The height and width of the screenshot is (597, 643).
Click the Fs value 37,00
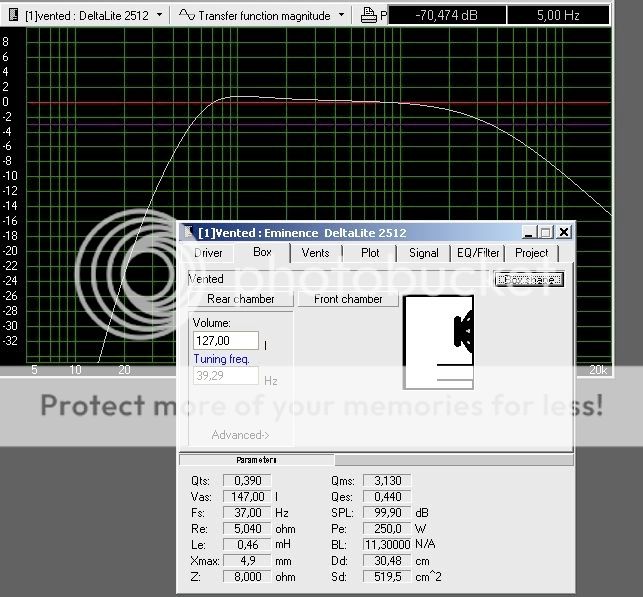[247, 513]
